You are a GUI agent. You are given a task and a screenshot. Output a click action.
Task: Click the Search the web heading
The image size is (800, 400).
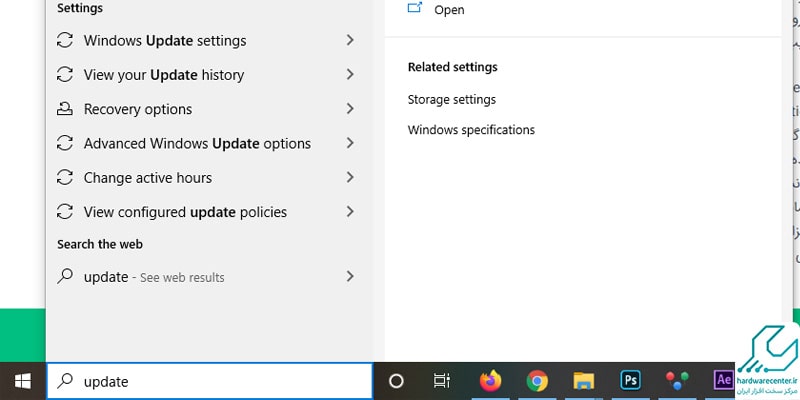pos(100,244)
